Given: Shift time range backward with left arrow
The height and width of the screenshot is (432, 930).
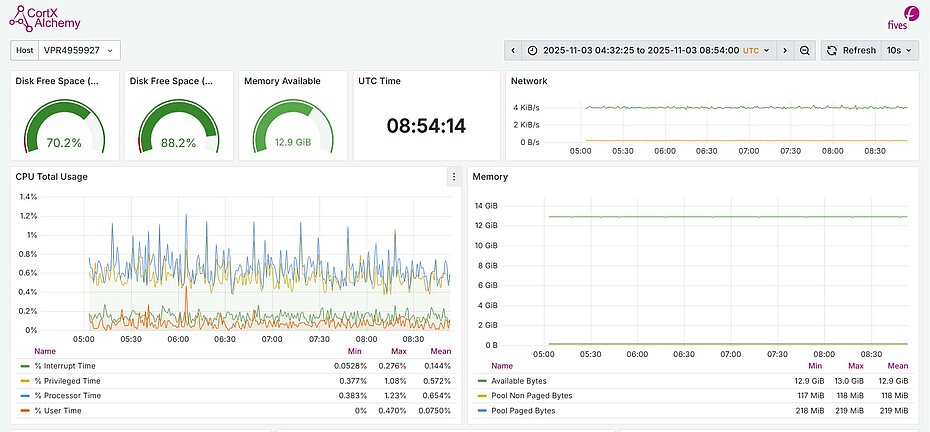Looking at the screenshot, I should coord(513,50).
